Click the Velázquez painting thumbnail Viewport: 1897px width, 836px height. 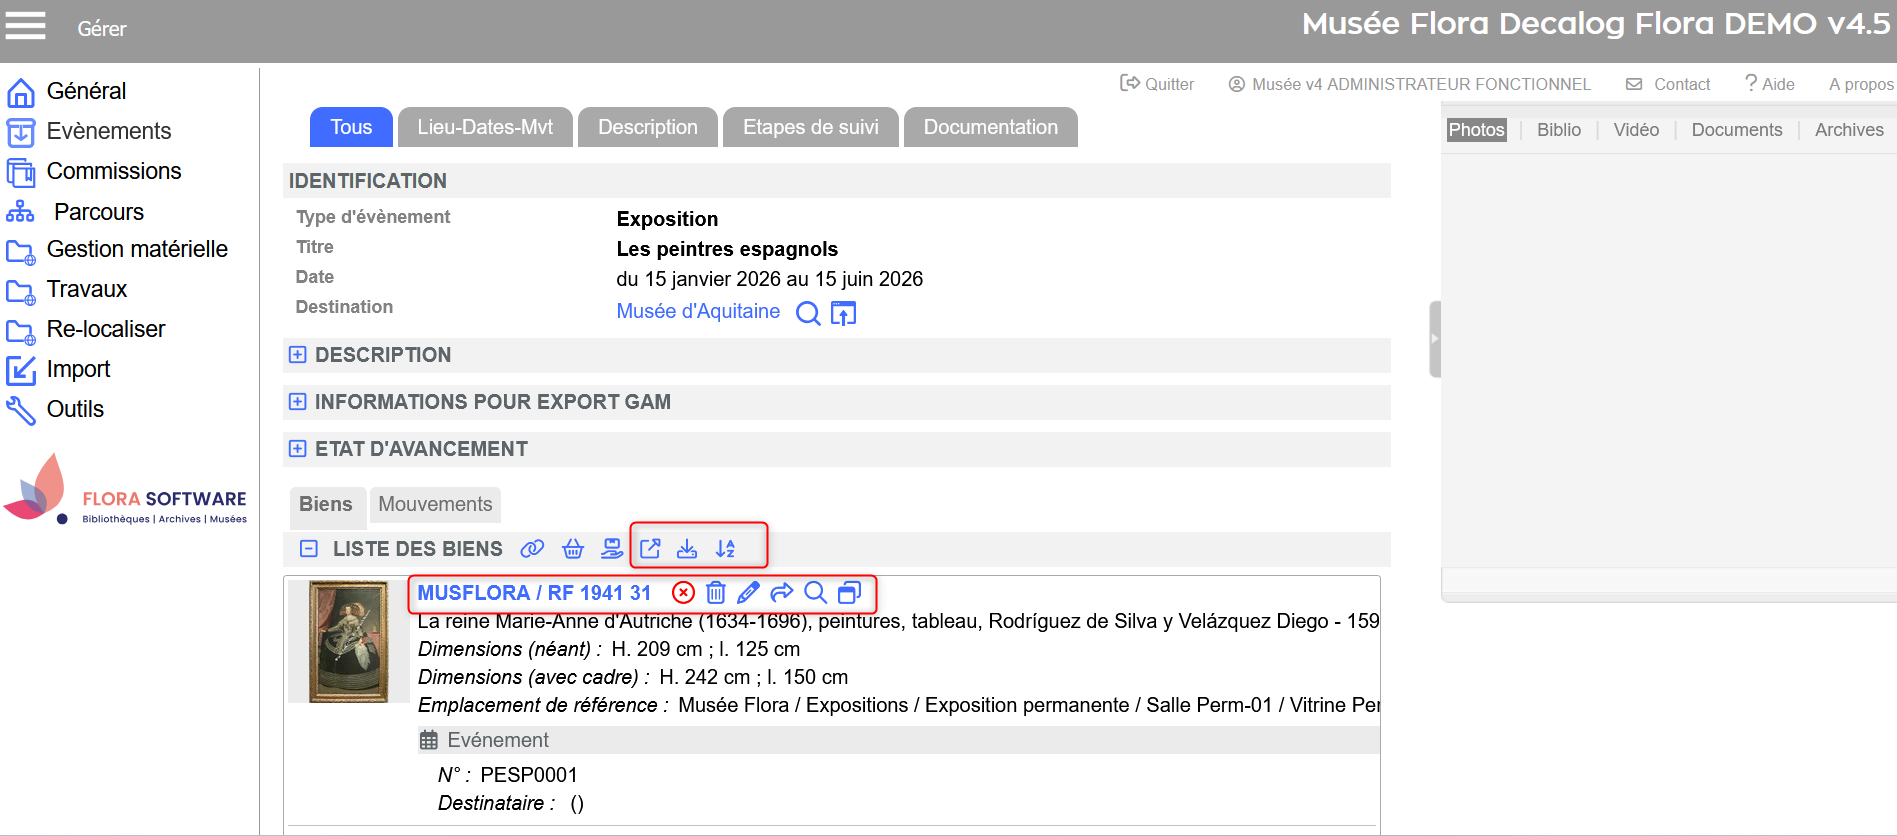pos(348,641)
